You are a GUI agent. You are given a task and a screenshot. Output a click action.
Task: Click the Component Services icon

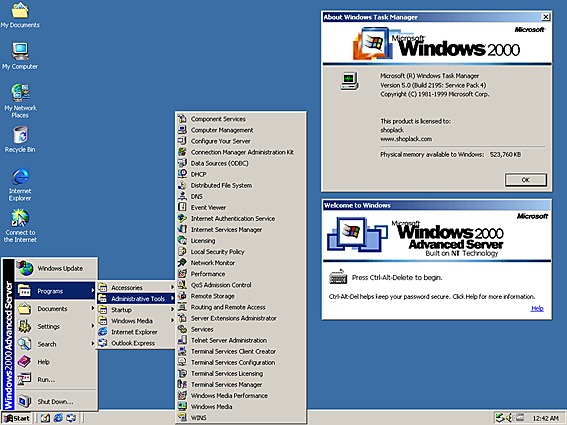click(182, 119)
